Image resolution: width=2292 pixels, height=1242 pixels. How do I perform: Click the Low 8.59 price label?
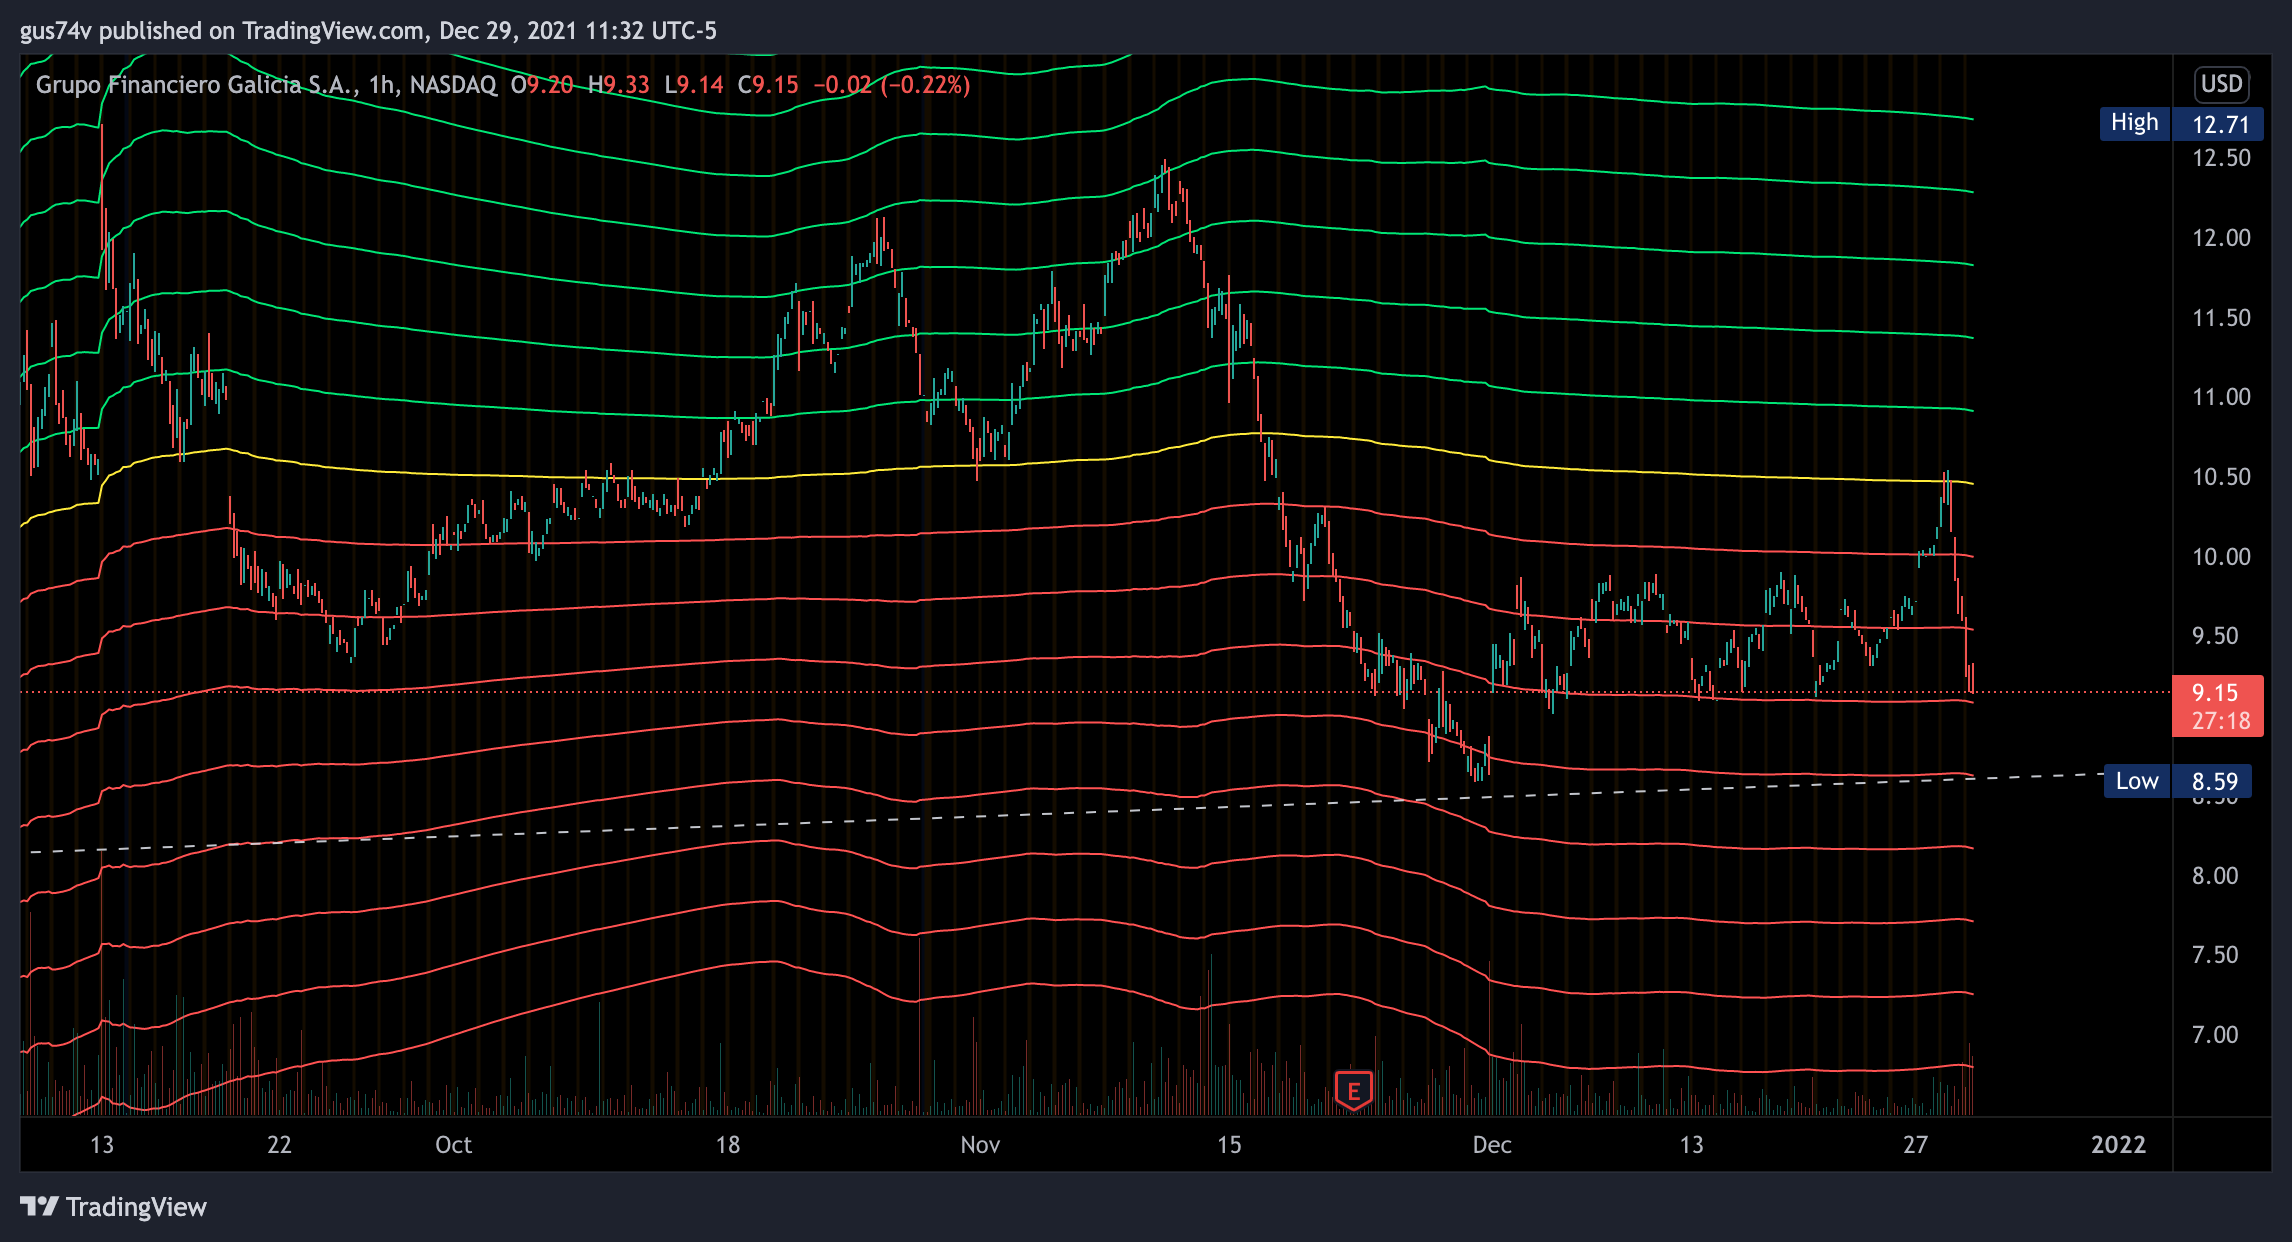2178,781
